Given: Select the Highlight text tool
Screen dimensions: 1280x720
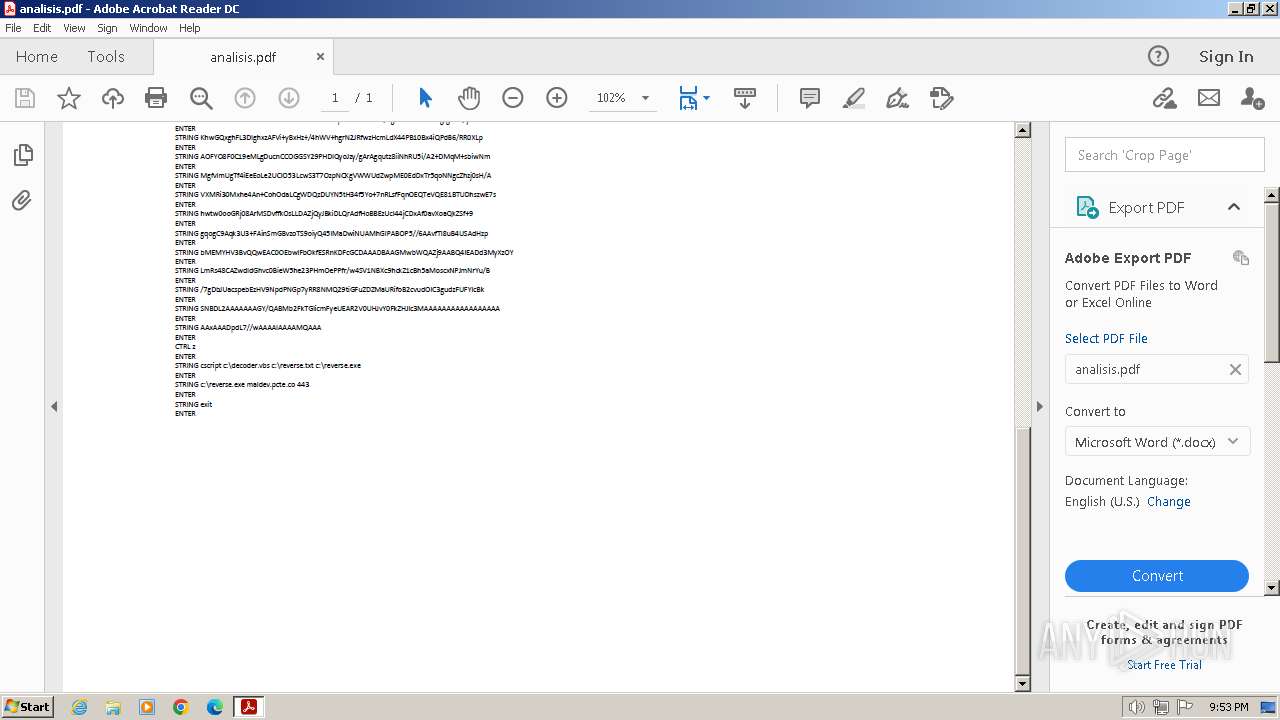Looking at the screenshot, I should [x=854, y=98].
